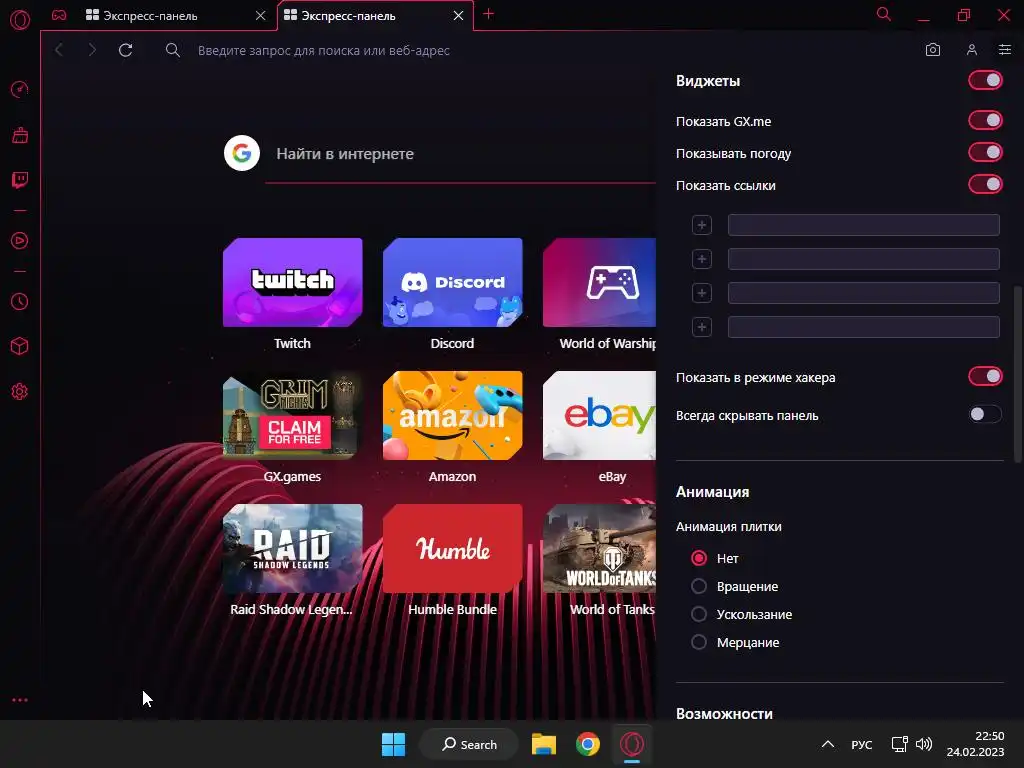Enable Всегда скрывать панель toggle
This screenshot has width=1024, height=768.
[x=985, y=414]
